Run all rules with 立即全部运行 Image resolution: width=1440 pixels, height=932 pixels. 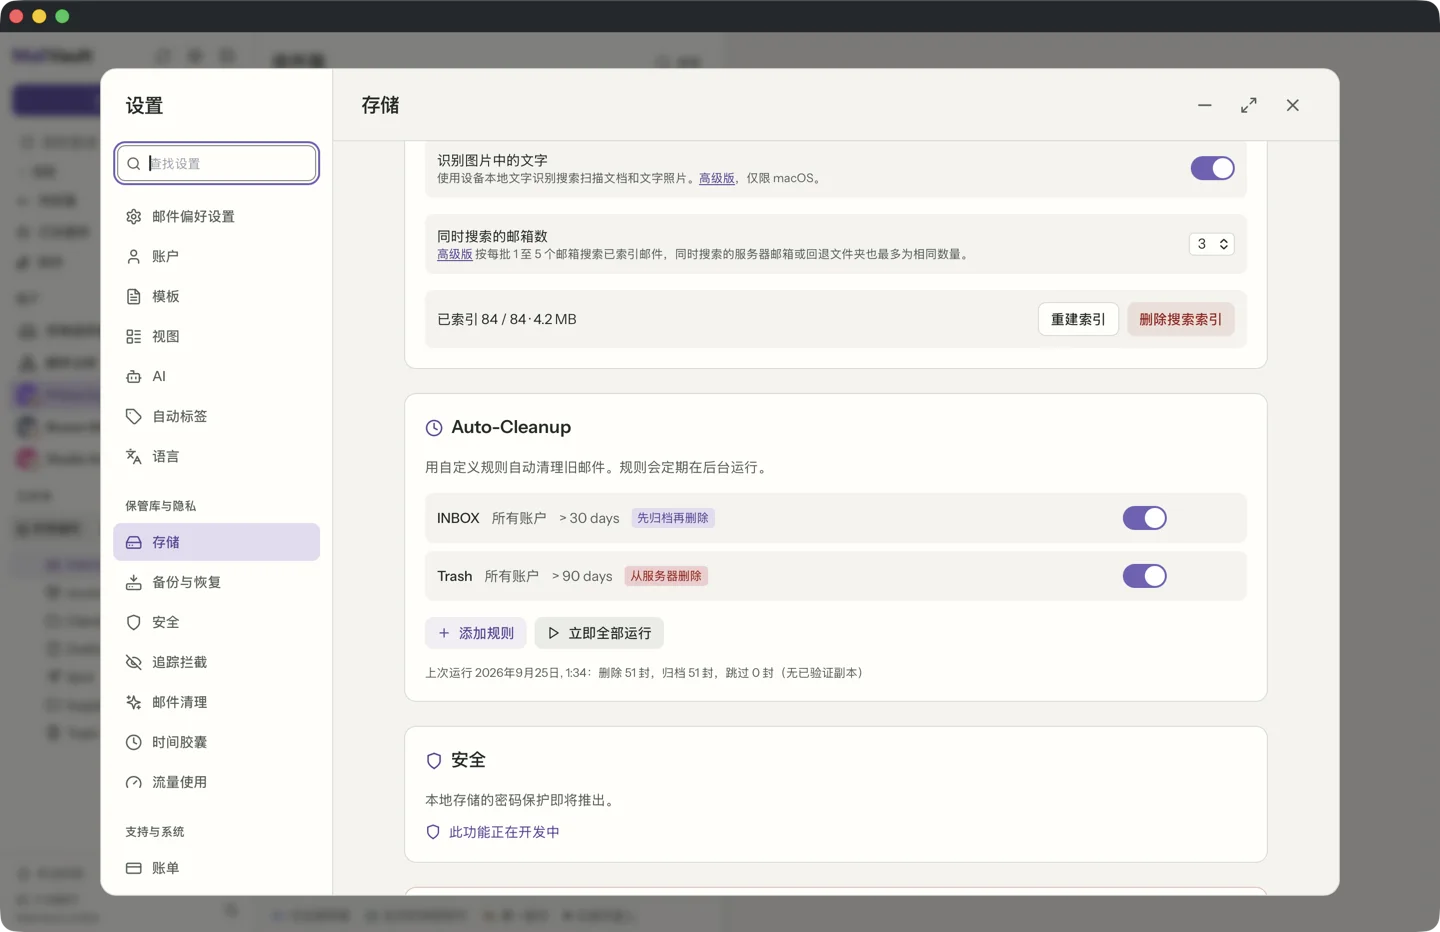pyautogui.click(x=599, y=633)
